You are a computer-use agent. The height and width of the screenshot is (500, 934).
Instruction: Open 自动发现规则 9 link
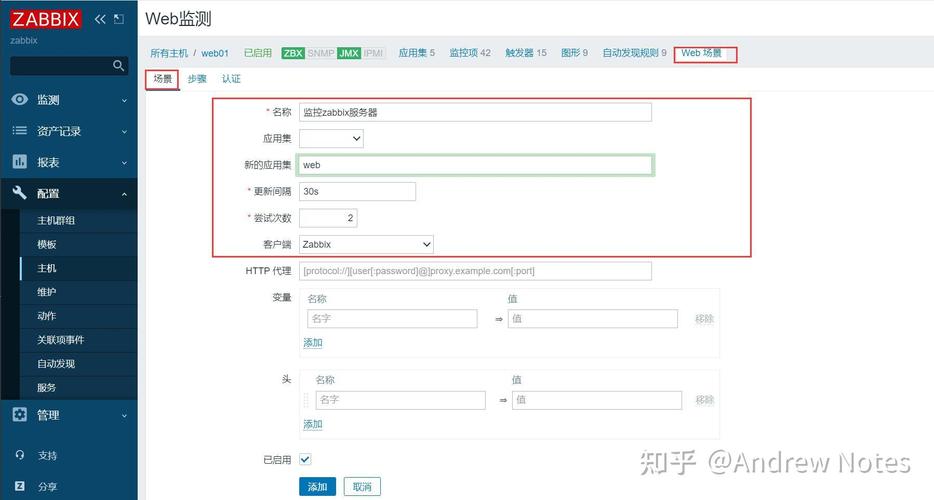(634, 53)
